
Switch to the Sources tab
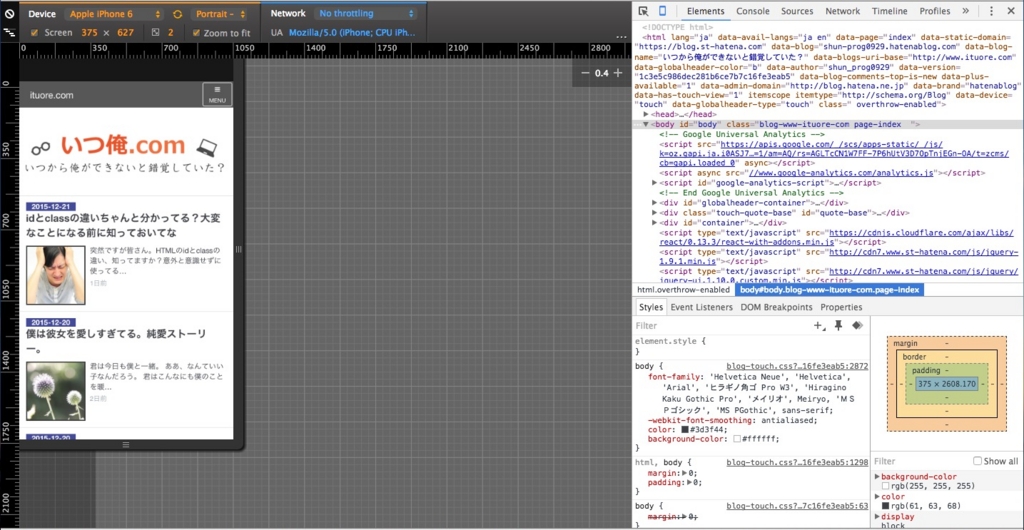coord(797,11)
